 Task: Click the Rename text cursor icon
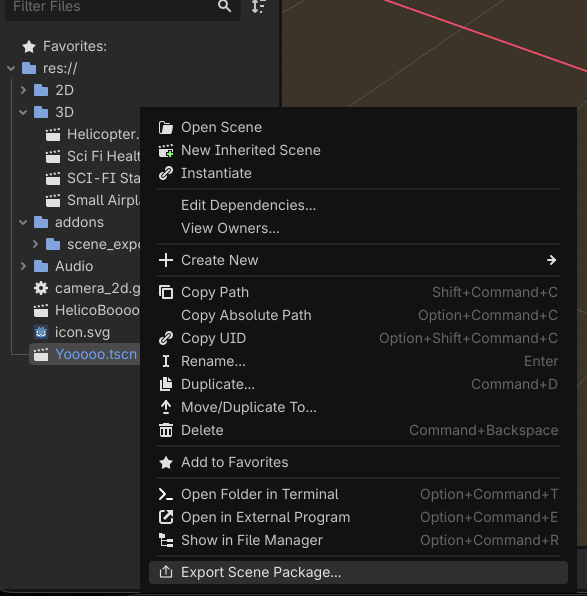pos(166,361)
